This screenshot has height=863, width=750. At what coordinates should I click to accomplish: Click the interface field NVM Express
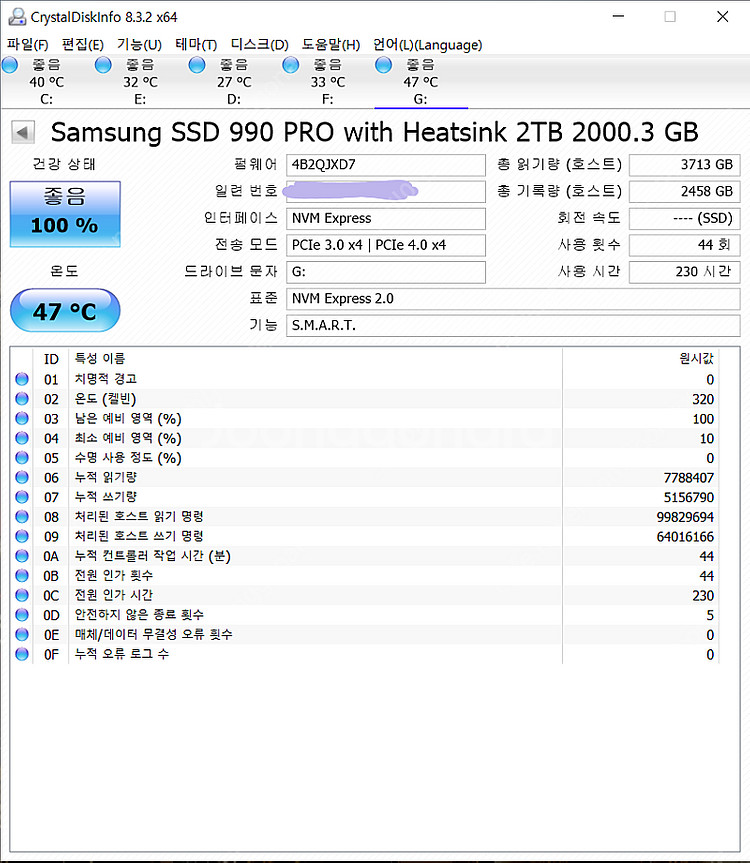[386, 219]
